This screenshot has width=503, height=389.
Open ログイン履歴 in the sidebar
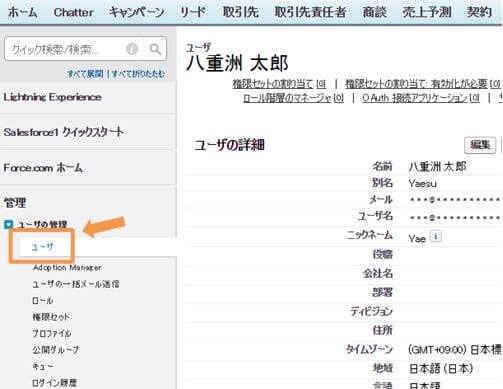(54, 383)
